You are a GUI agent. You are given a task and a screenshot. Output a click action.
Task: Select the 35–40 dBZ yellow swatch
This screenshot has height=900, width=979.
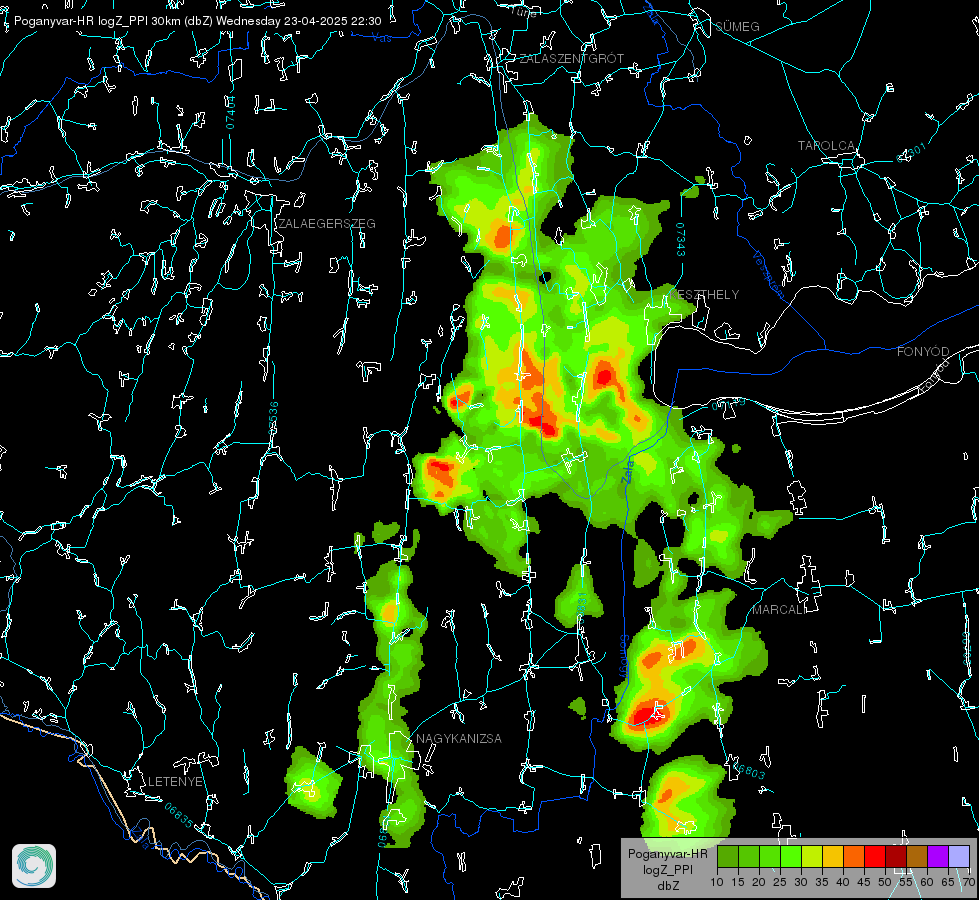click(833, 856)
